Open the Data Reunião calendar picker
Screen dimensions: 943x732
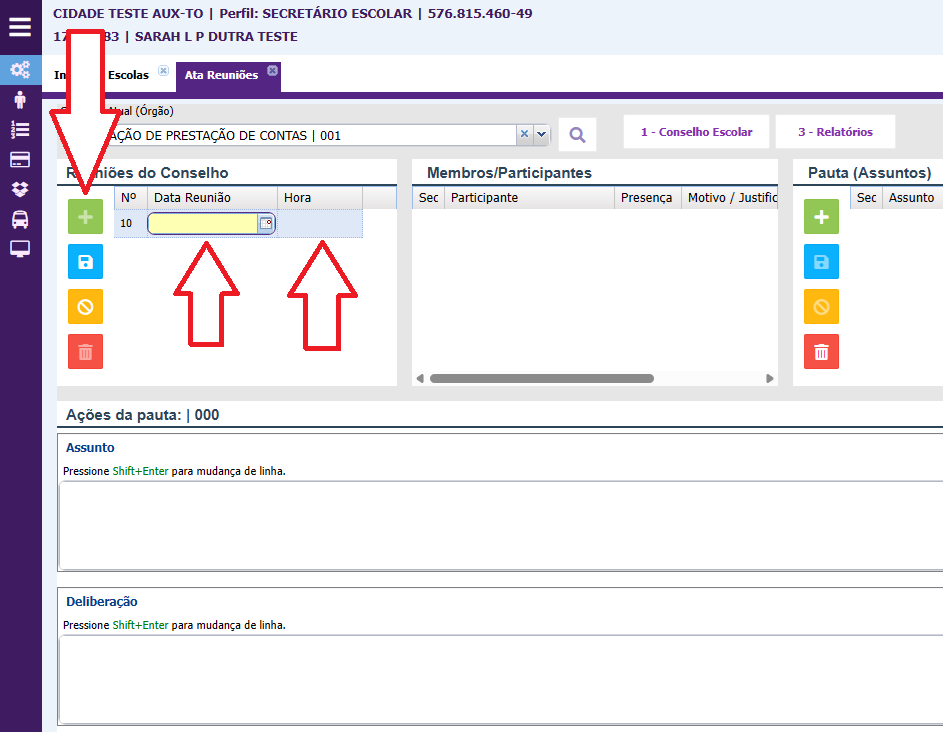[x=266, y=224]
